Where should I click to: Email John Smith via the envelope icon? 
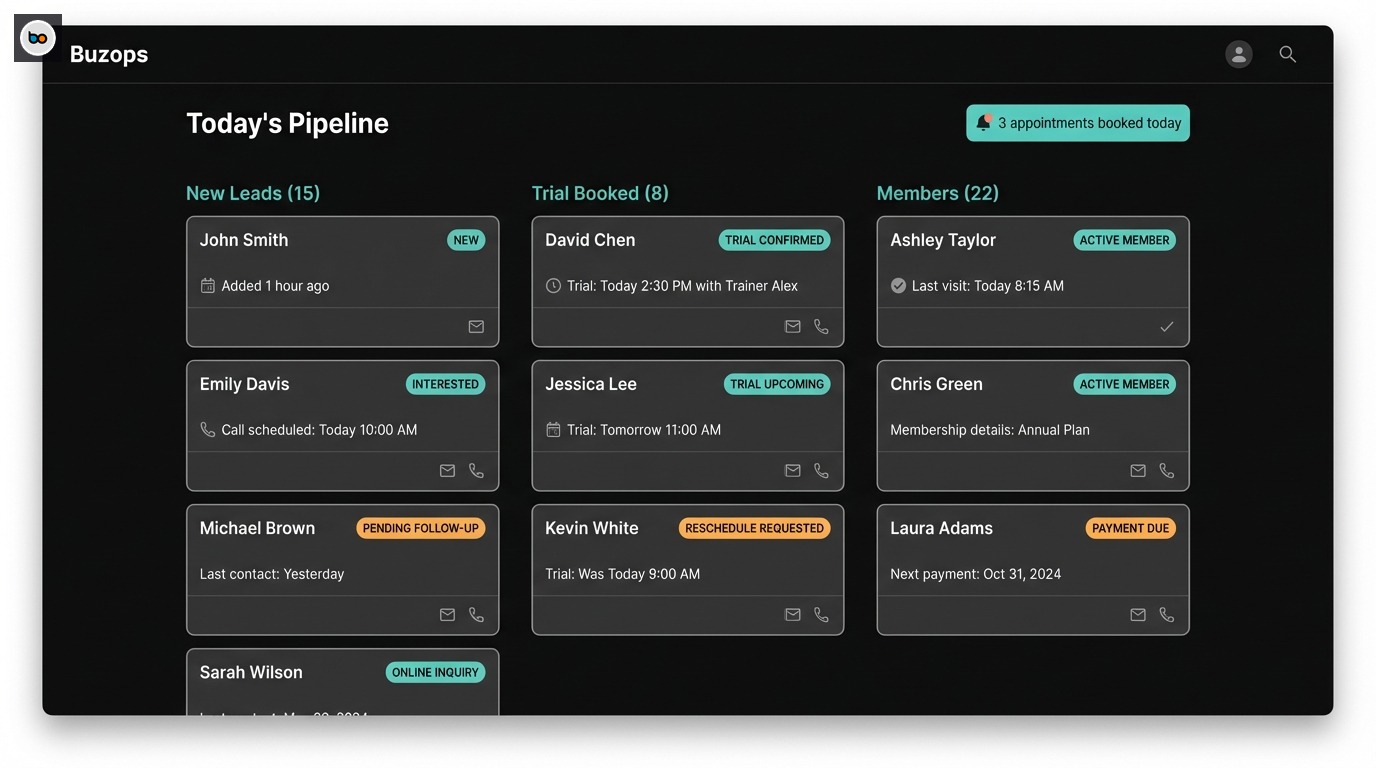point(476,326)
